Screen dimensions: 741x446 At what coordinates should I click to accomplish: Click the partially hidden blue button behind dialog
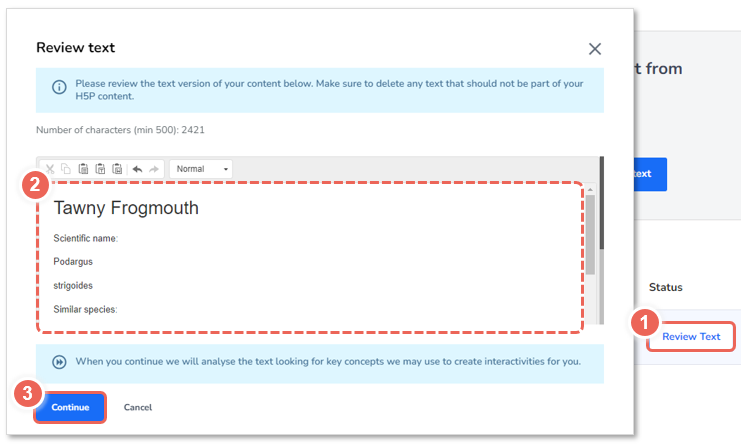pos(650,174)
